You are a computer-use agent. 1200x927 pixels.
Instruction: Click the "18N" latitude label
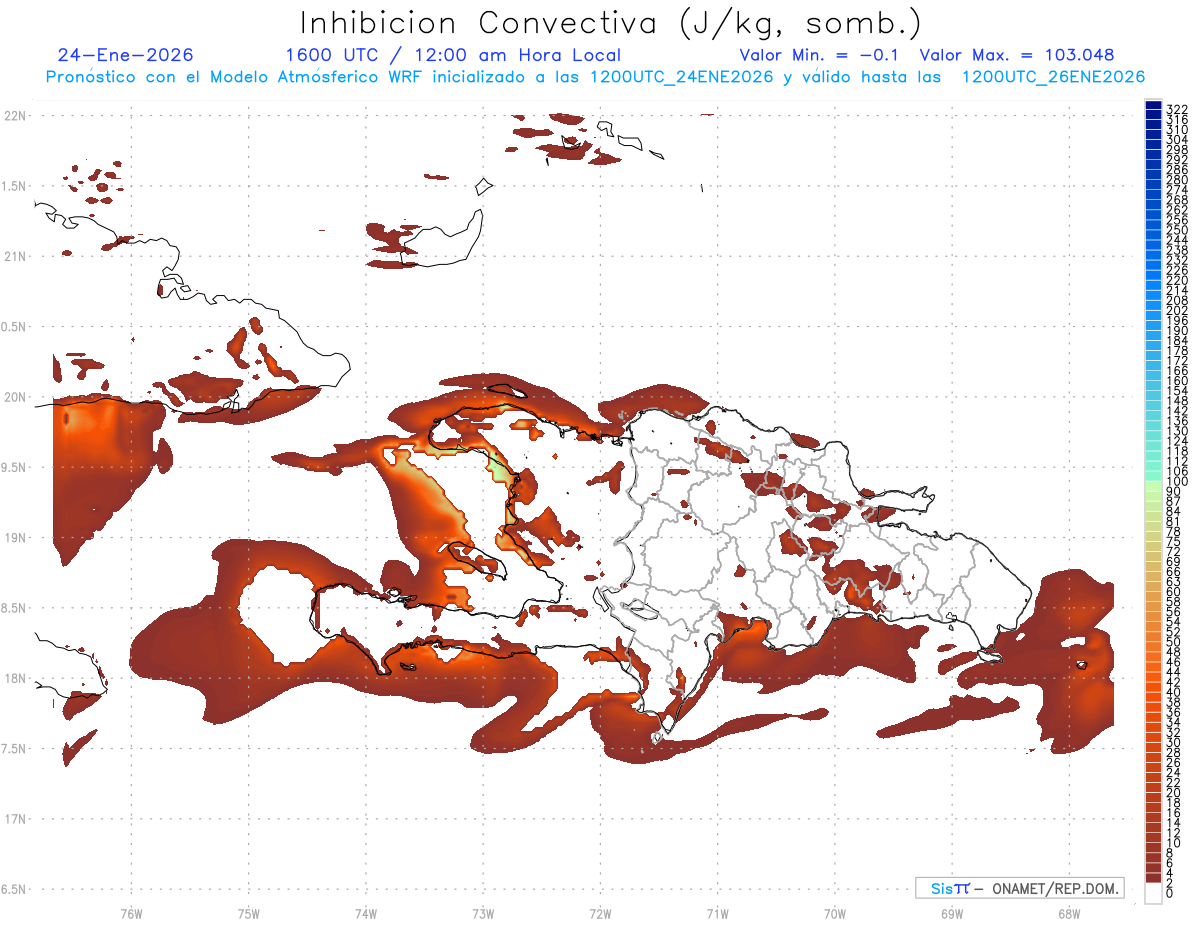click(16, 678)
